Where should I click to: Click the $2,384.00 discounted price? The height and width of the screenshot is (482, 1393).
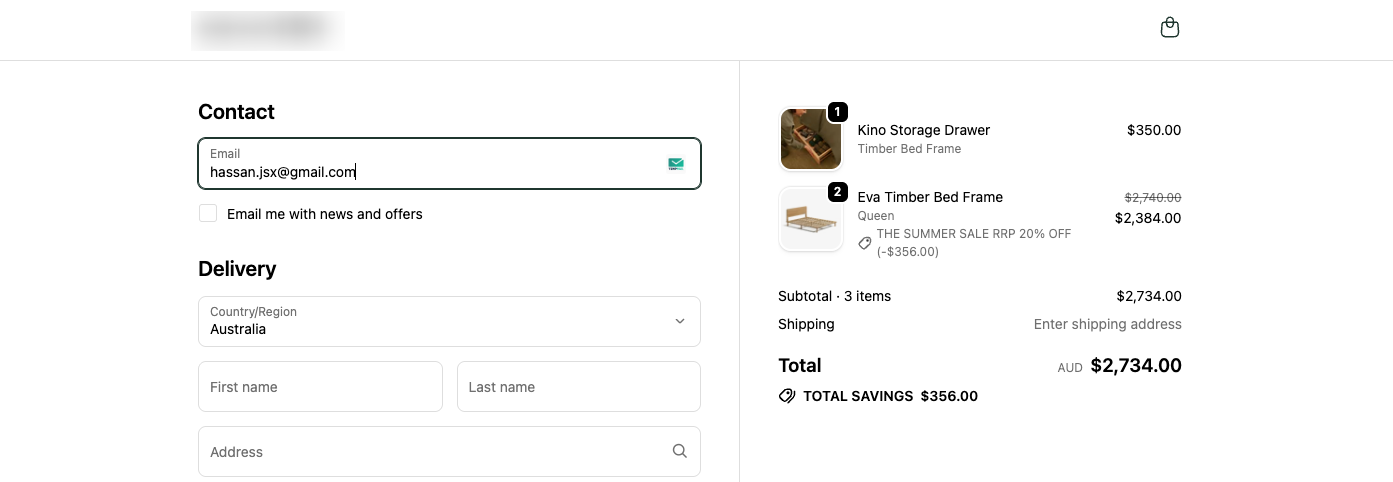pyautogui.click(x=1148, y=218)
